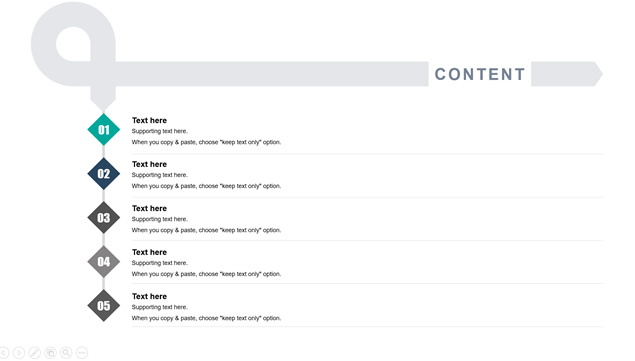Click the 'keep text only' line under item 04
Screen dimensions: 635x361
tap(206, 274)
